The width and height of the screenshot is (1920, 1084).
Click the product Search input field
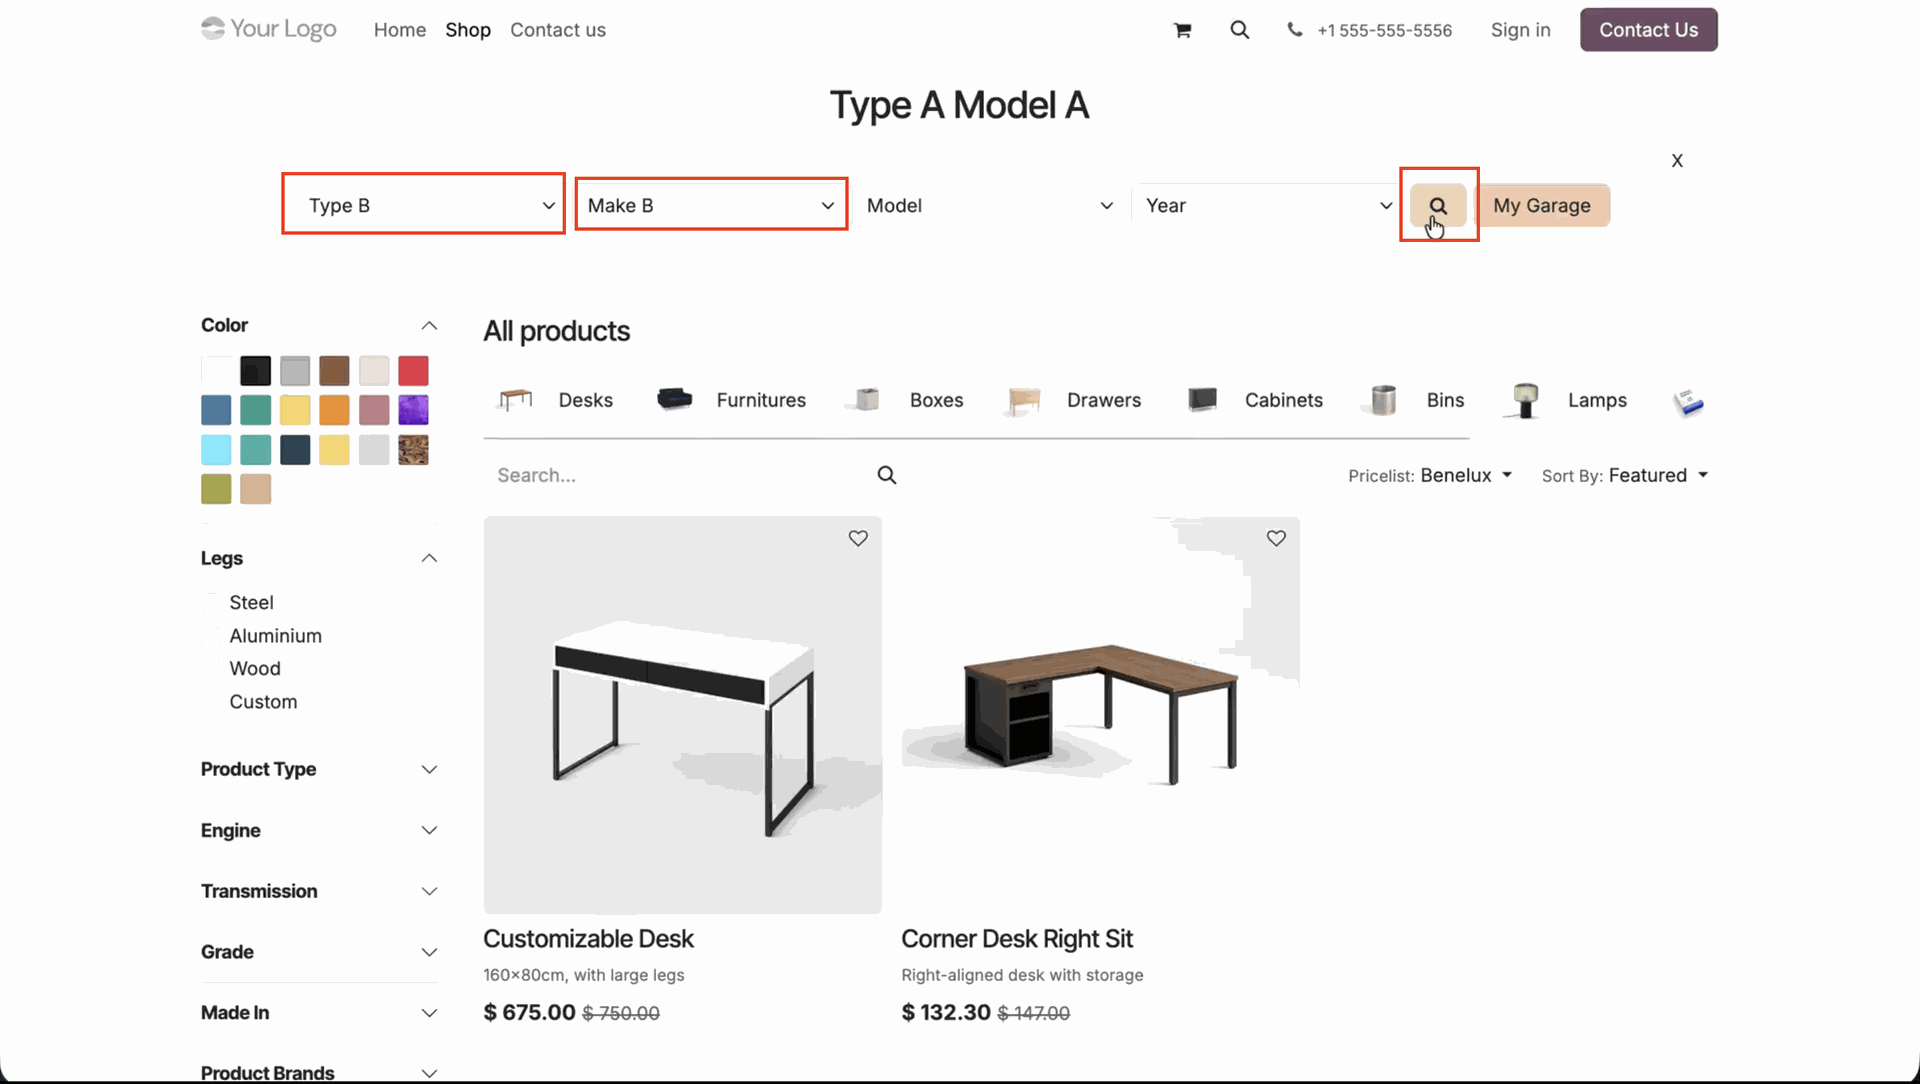pyautogui.click(x=680, y=475)
